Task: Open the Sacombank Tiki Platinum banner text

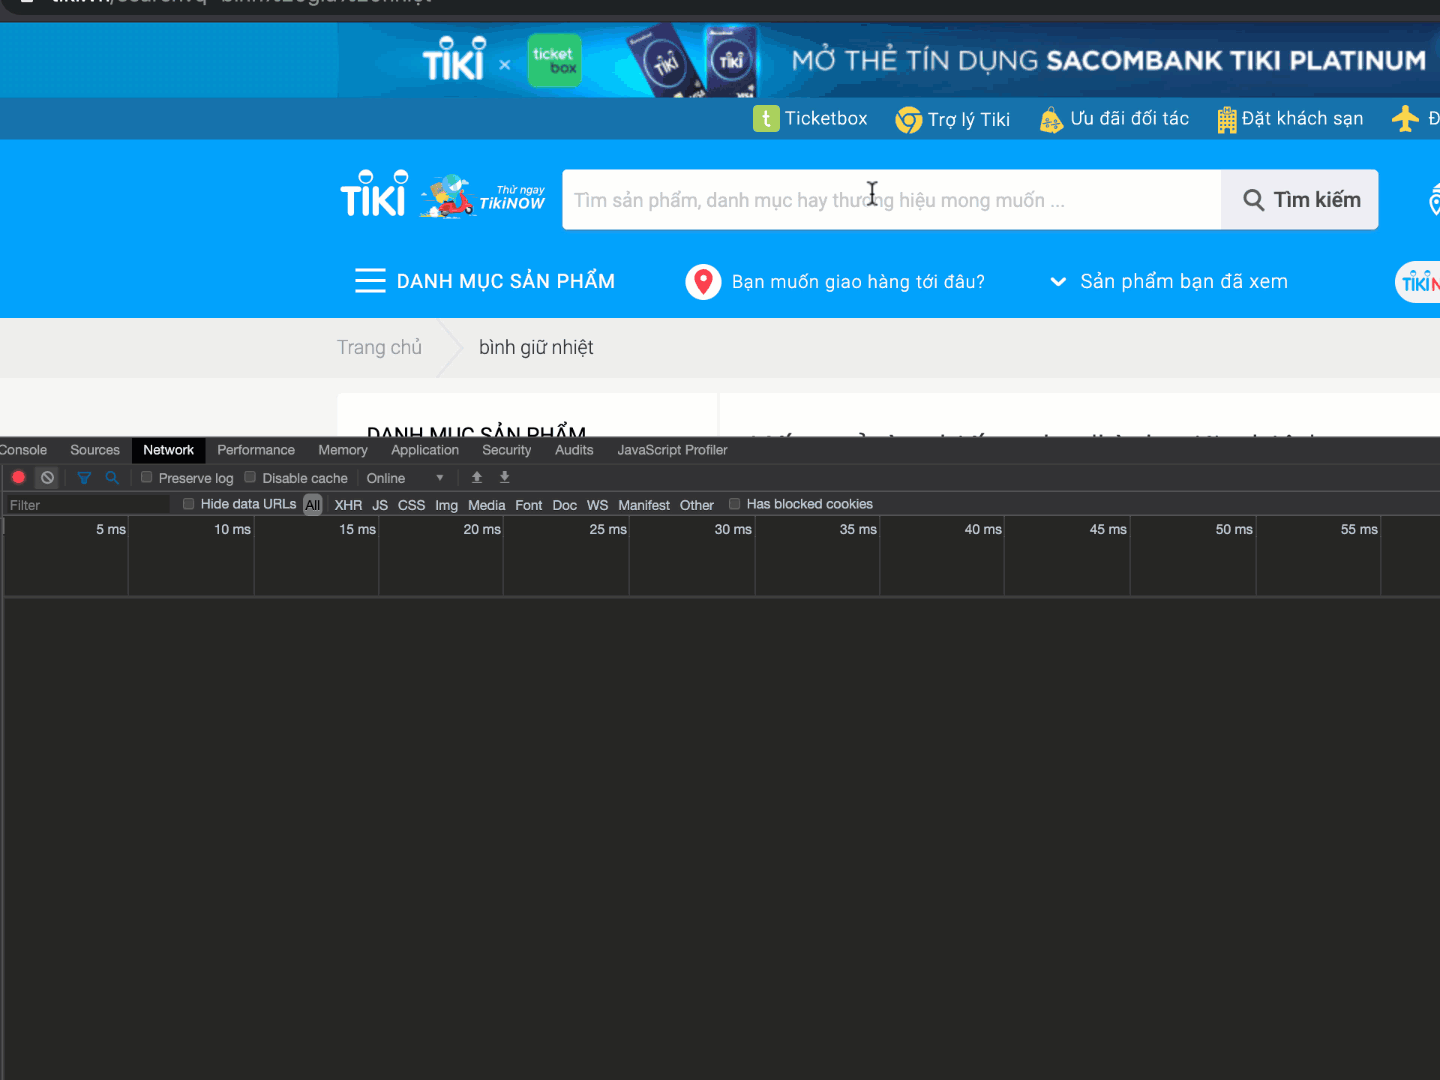Action: [1109, 61]
